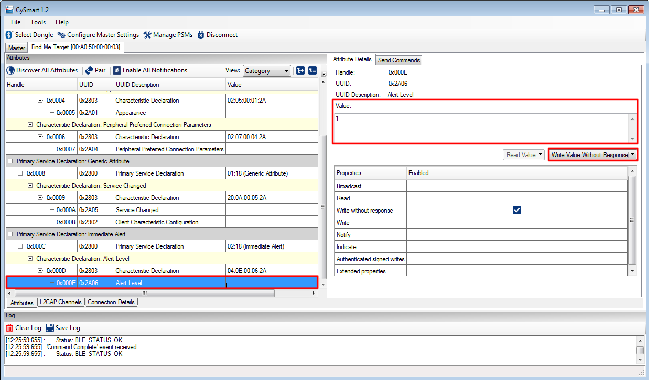Select the highlighted 0x000E Alert Level row

[x=162, y=283]
